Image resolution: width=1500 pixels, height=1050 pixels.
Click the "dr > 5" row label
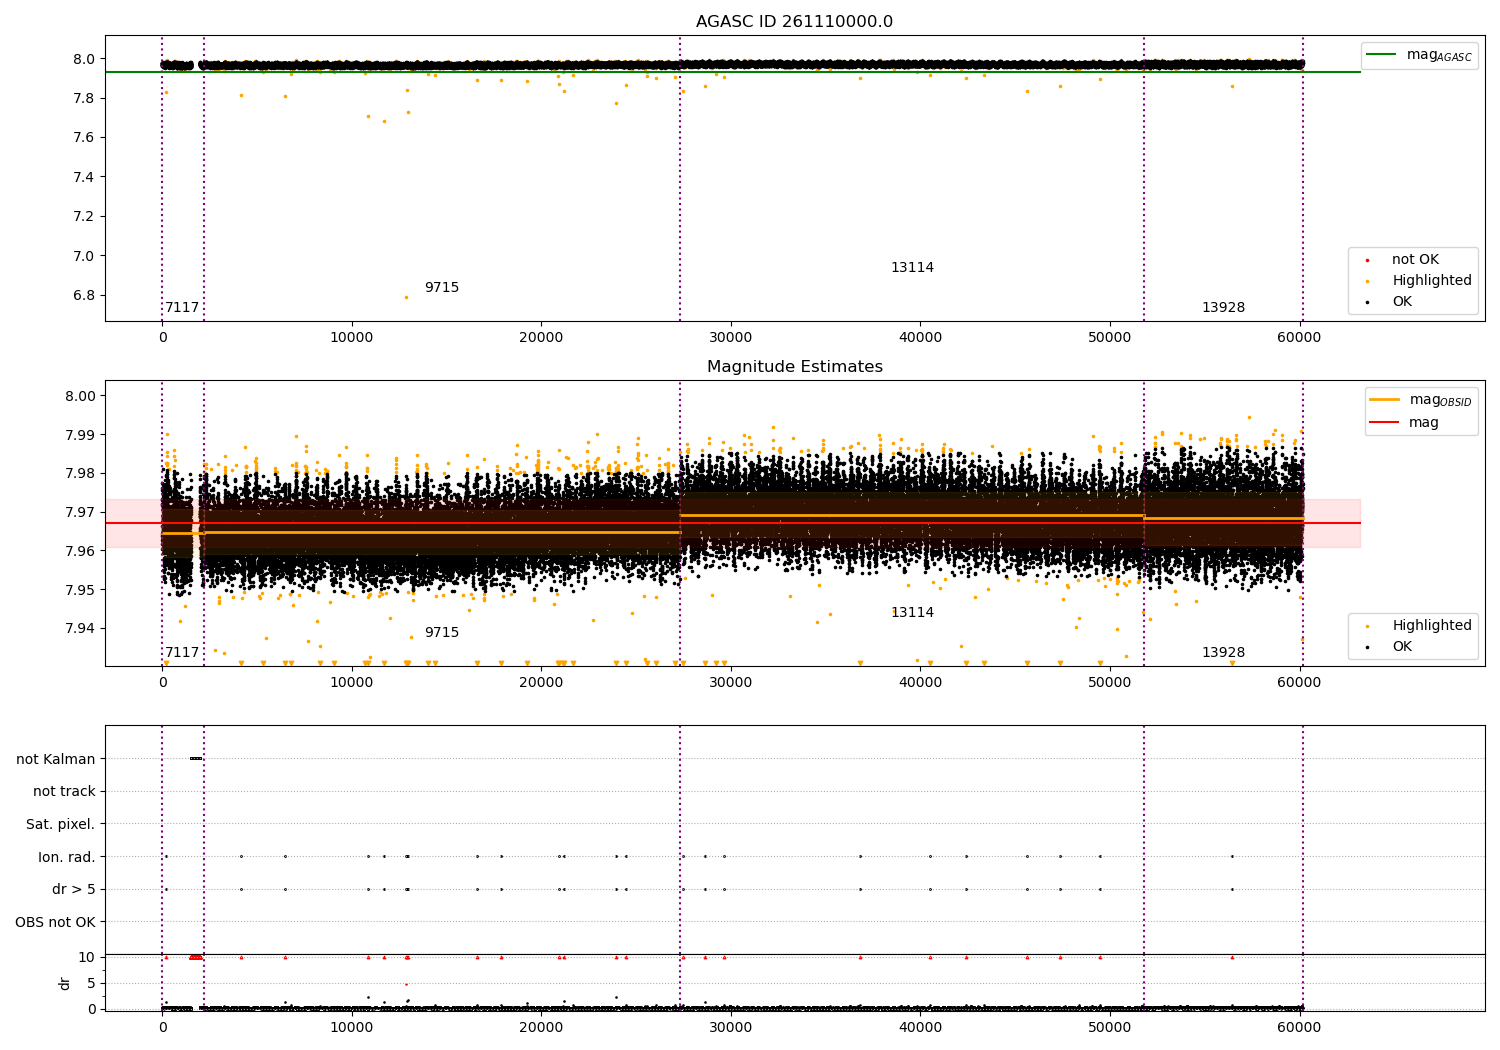point(74,890)
